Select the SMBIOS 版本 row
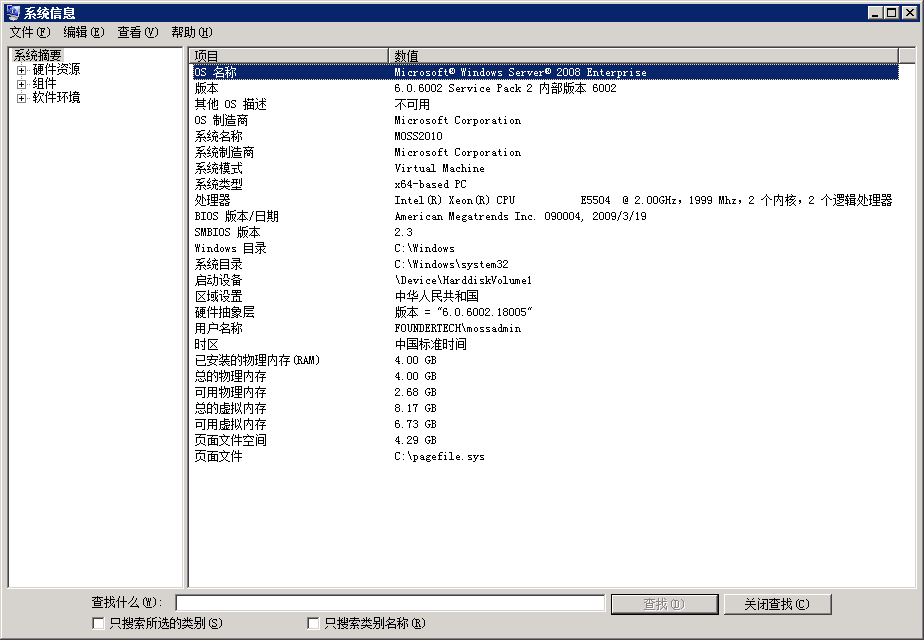 click(545, 232)
